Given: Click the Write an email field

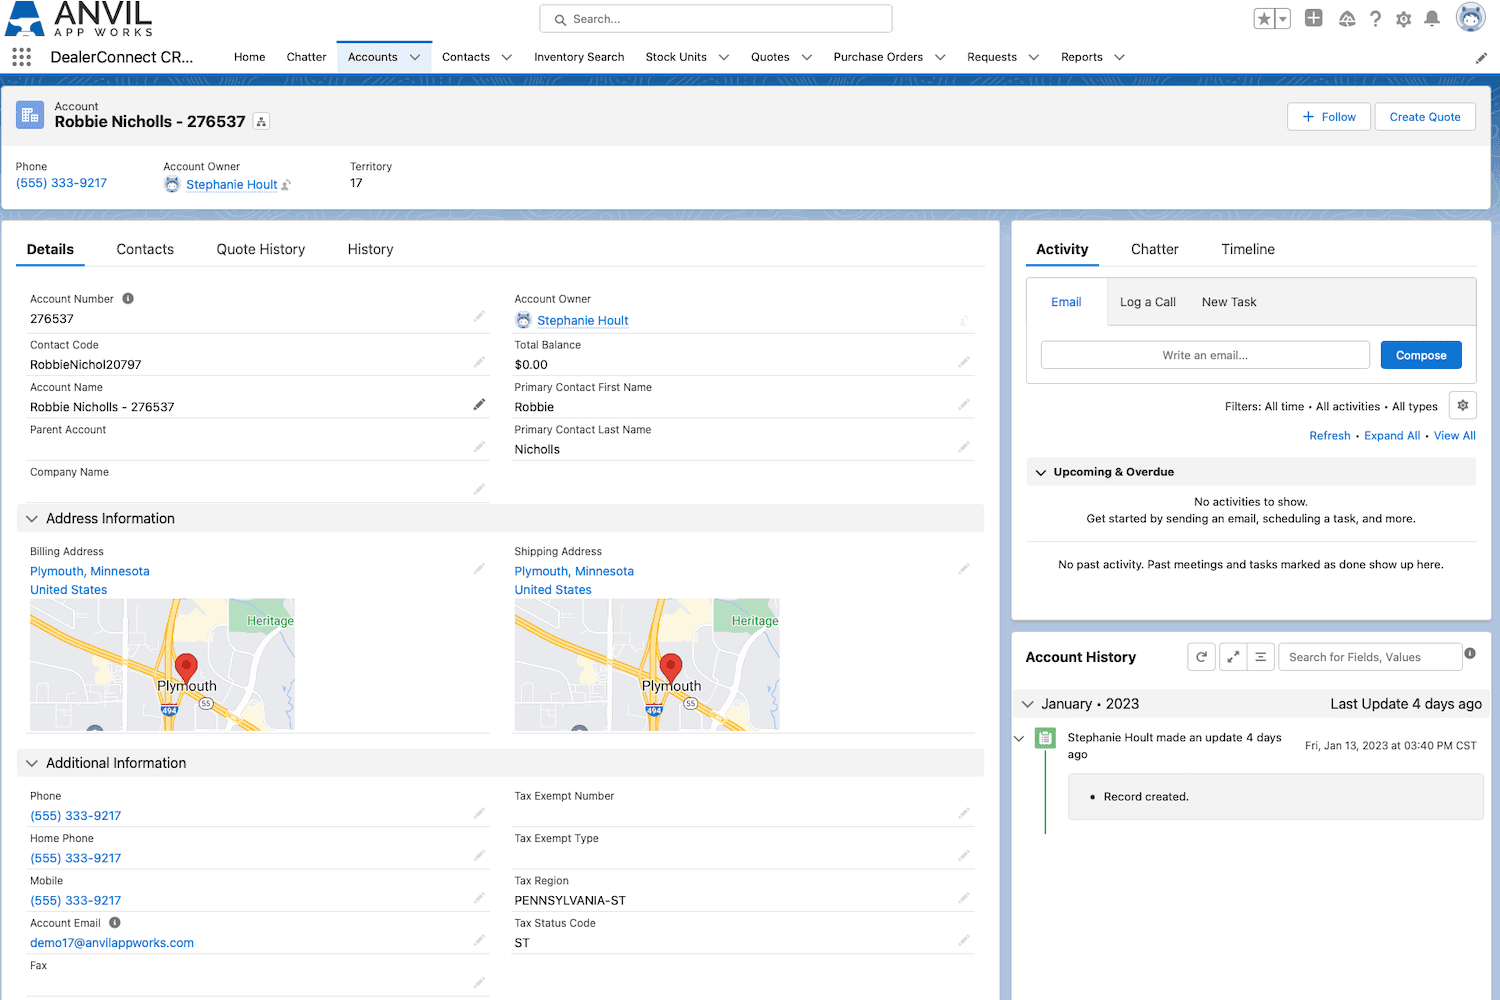Looking at the screenshot, I should point(1205,355).
